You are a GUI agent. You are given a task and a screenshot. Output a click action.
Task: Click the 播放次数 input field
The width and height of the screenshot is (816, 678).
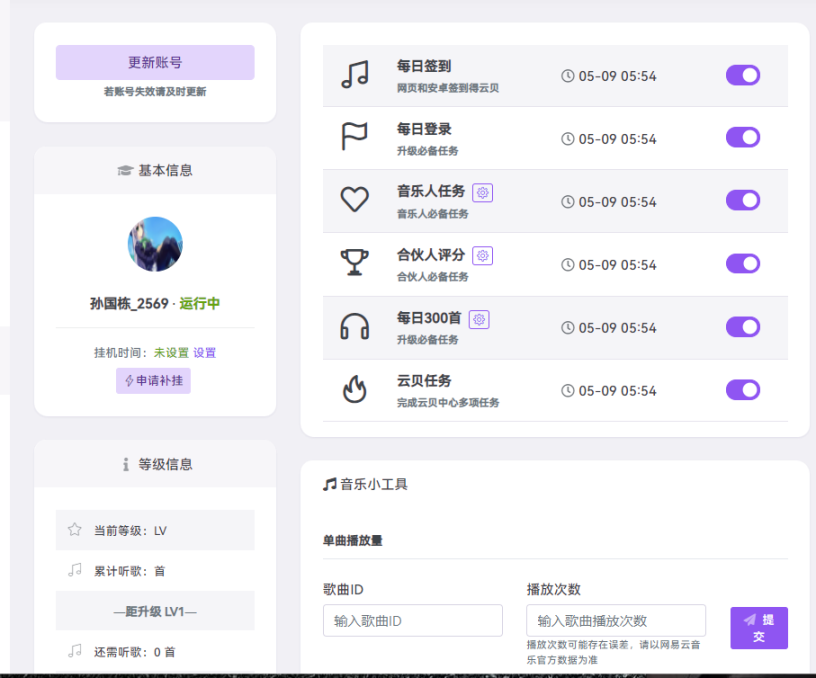[616, 621]
